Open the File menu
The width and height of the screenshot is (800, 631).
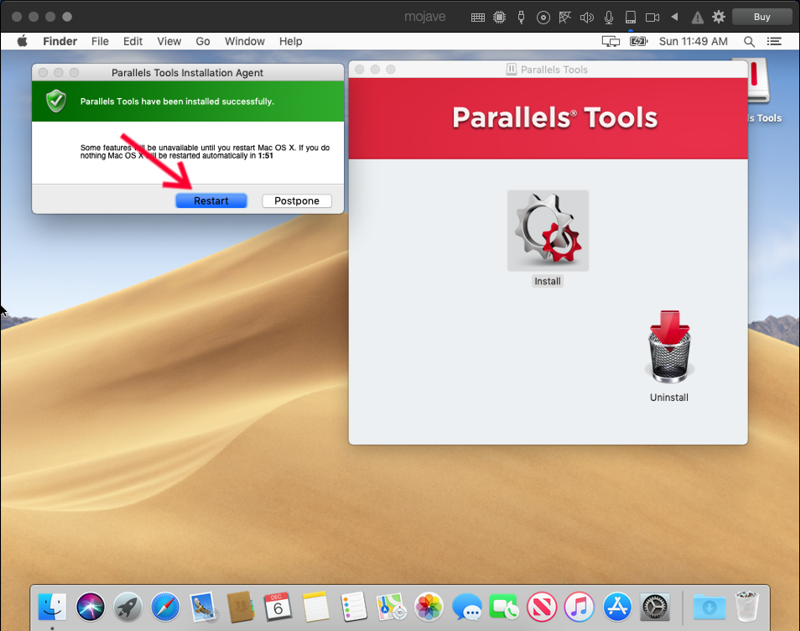100,41
